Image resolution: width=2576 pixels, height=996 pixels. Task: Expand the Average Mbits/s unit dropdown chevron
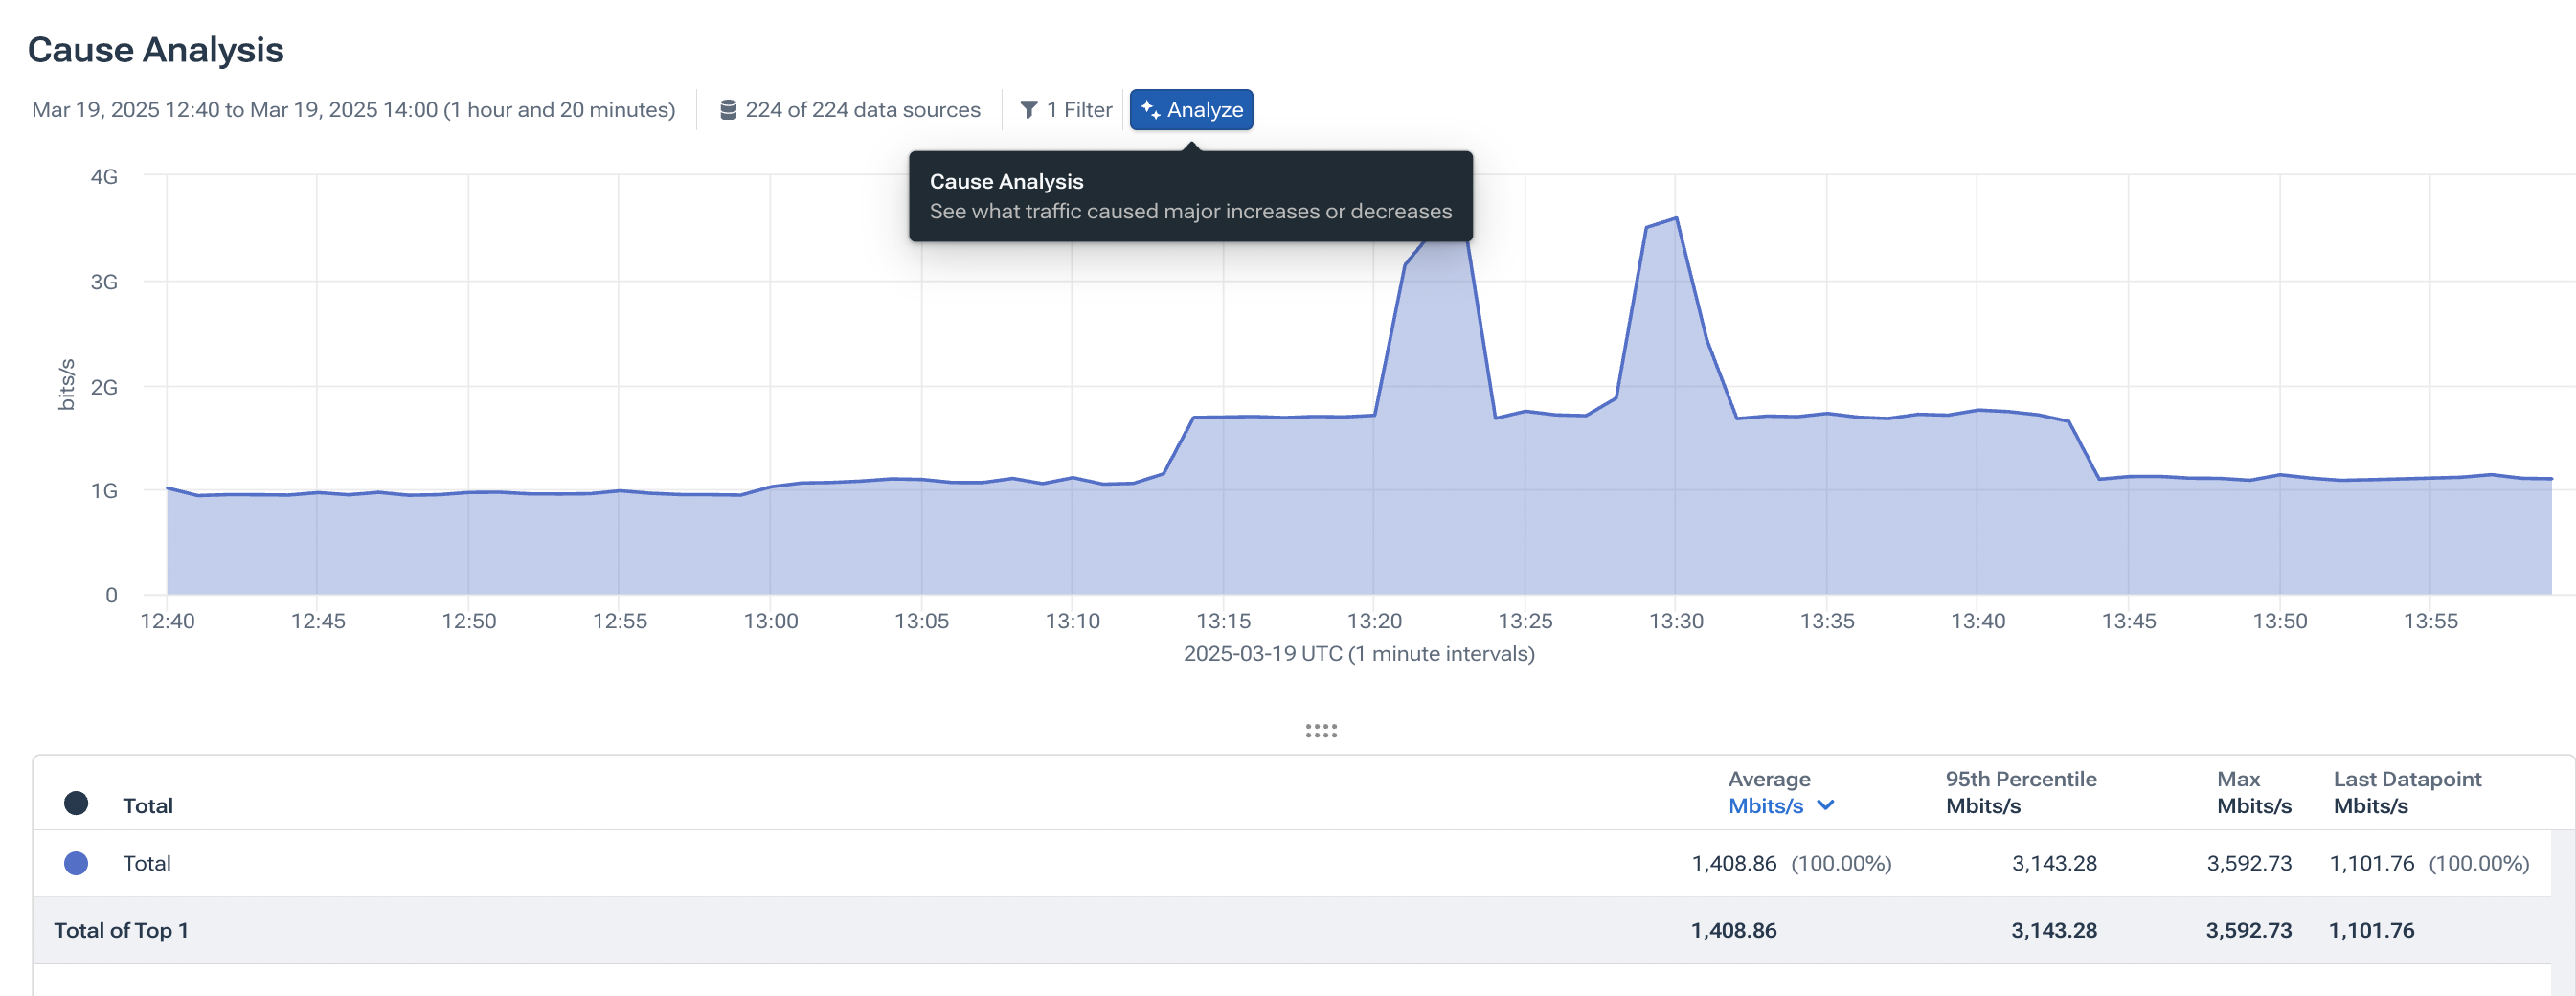(x=1825, y=805)
